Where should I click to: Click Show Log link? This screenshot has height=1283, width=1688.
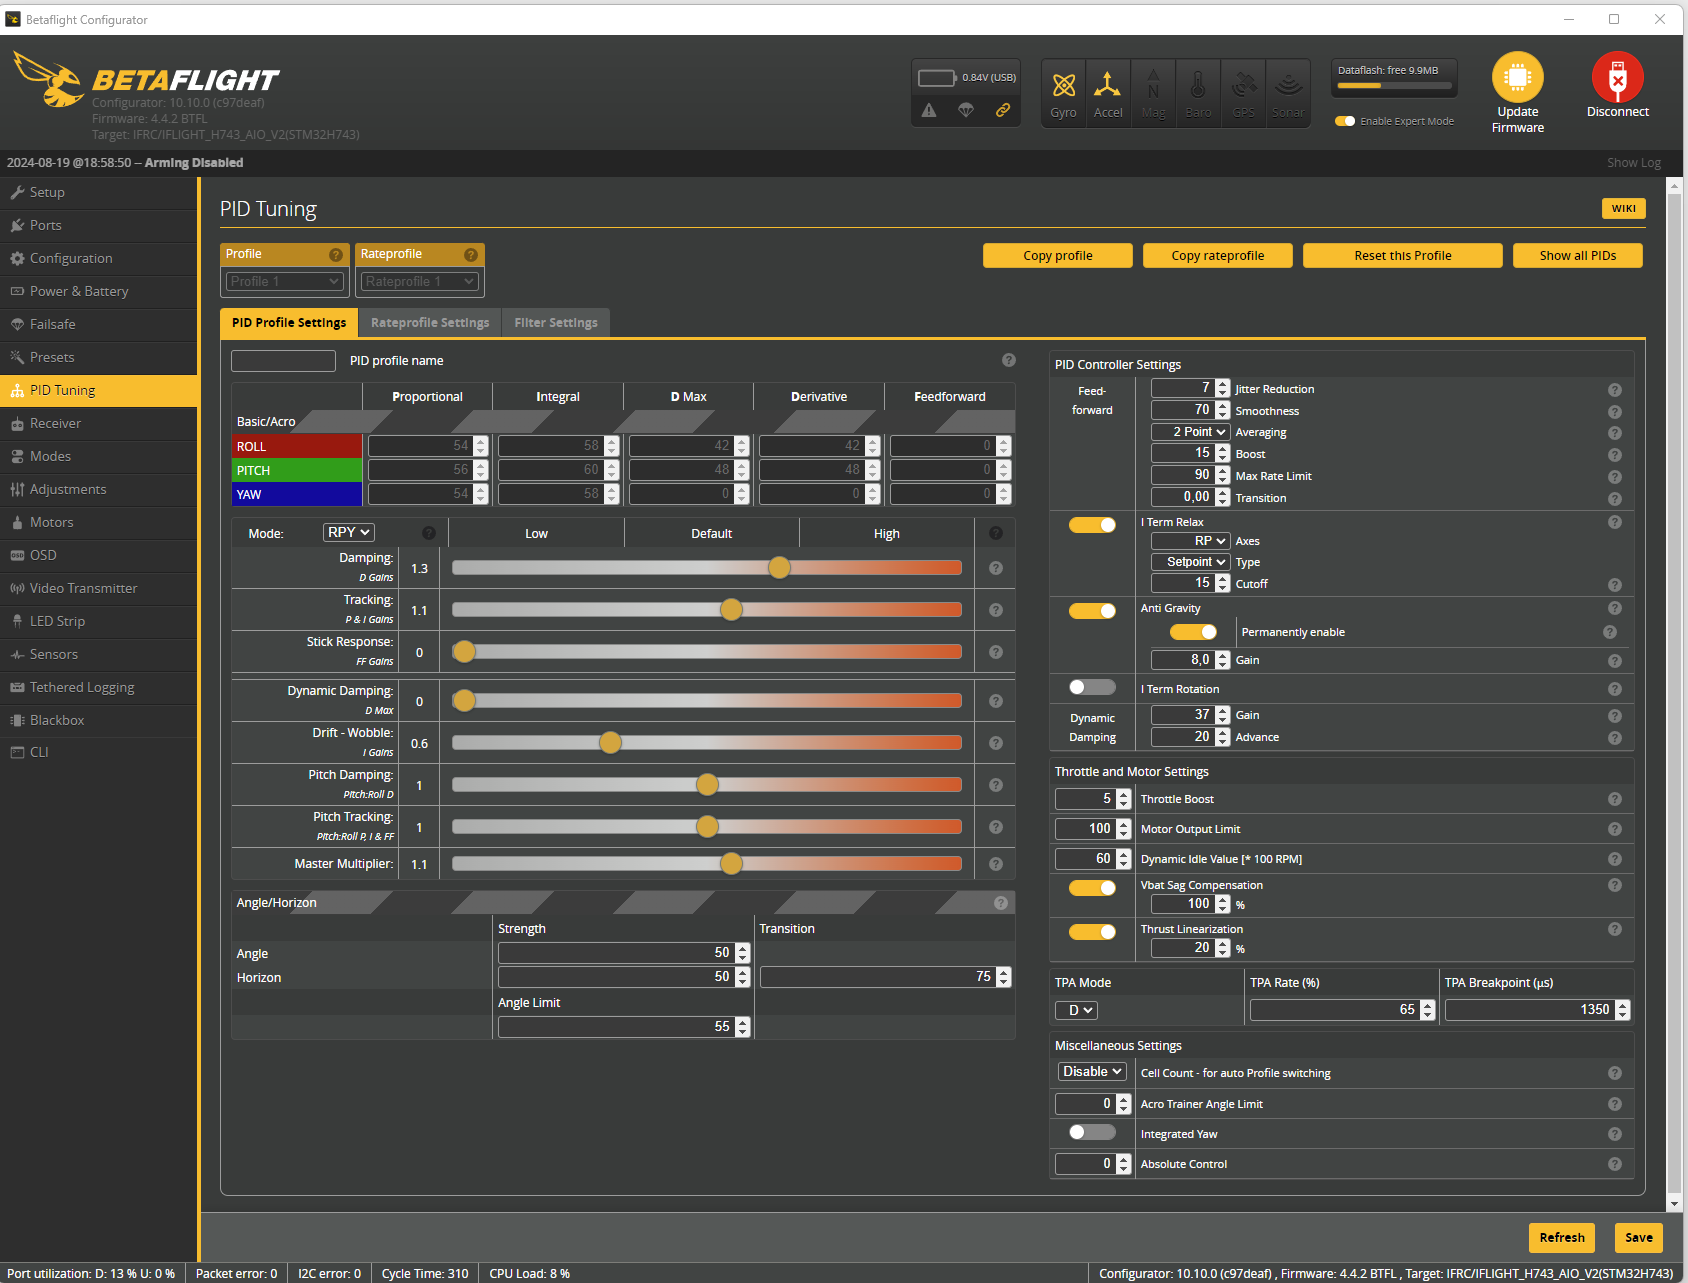(1634, 163)
